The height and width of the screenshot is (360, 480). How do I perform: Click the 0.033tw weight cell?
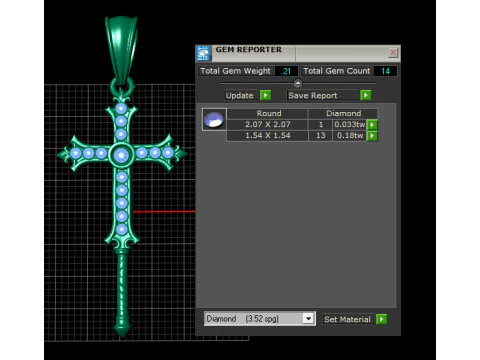point(349,124)
